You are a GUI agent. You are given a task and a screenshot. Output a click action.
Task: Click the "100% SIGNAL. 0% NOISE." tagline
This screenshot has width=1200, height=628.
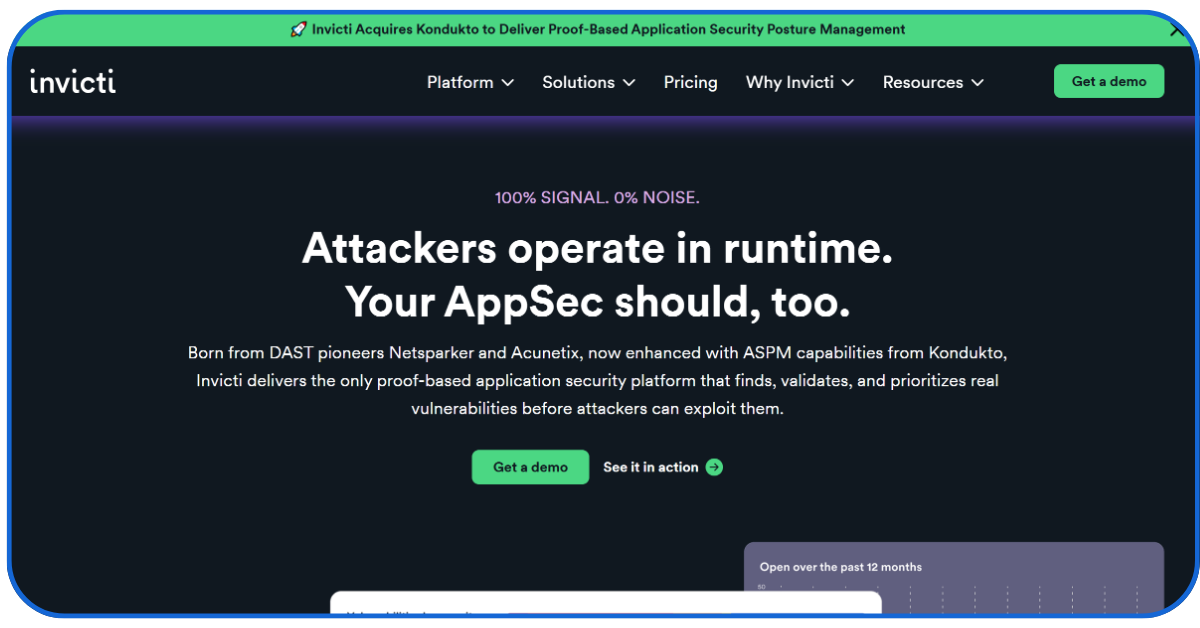(x=597, y=197)
